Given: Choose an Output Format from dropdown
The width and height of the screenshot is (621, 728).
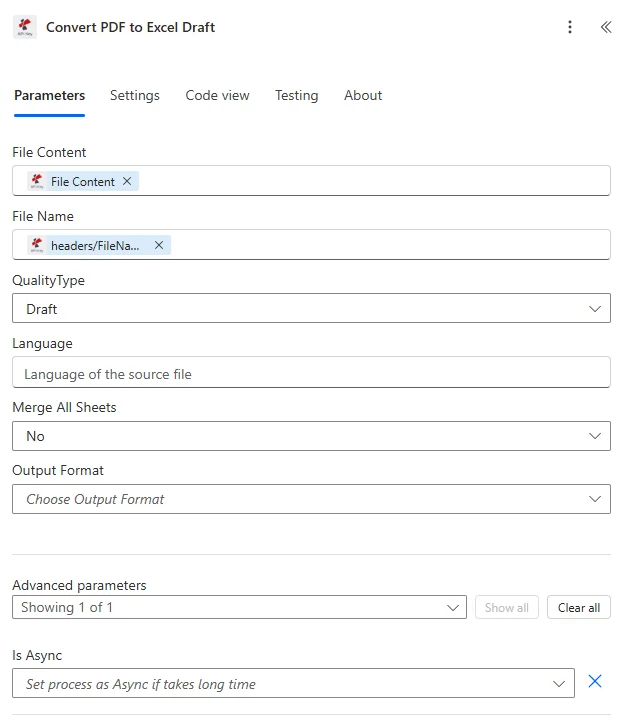Looking at the screenshot, I should click(x=311, y=499).
